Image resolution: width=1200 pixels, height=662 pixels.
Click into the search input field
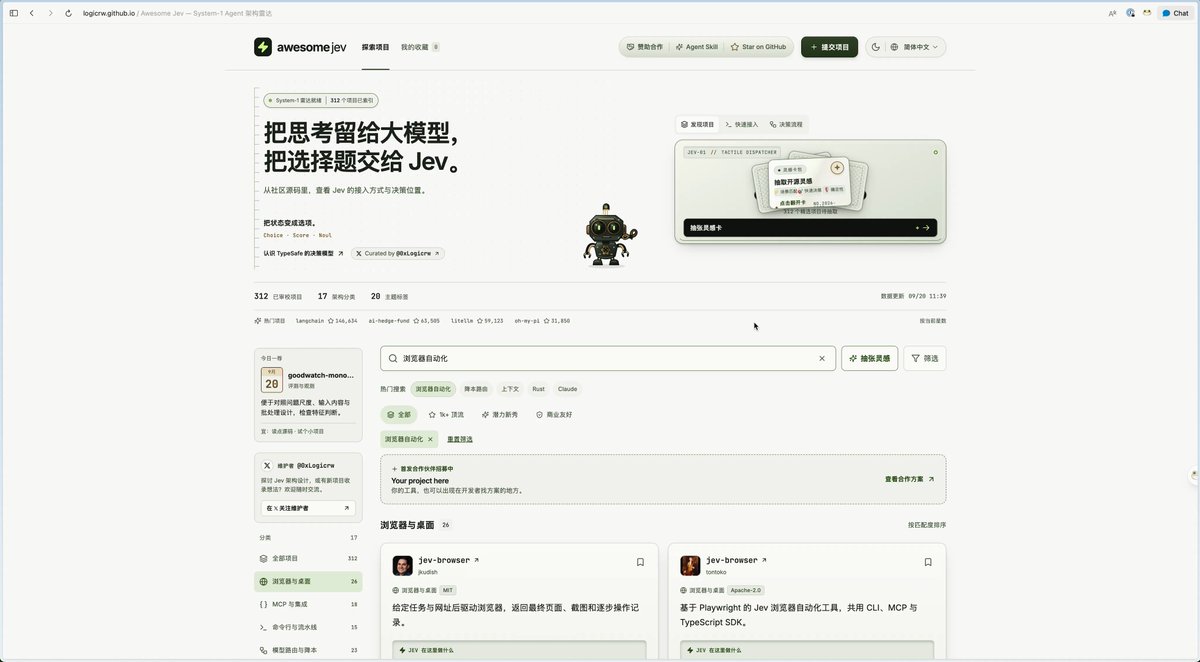[608, 358]
